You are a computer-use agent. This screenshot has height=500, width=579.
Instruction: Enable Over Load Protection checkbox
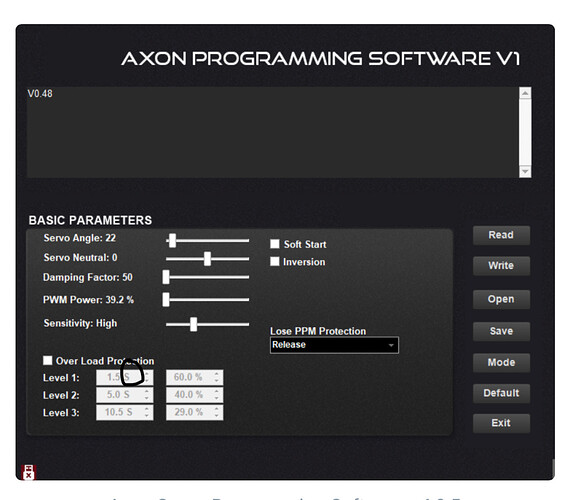coord(48,360)
